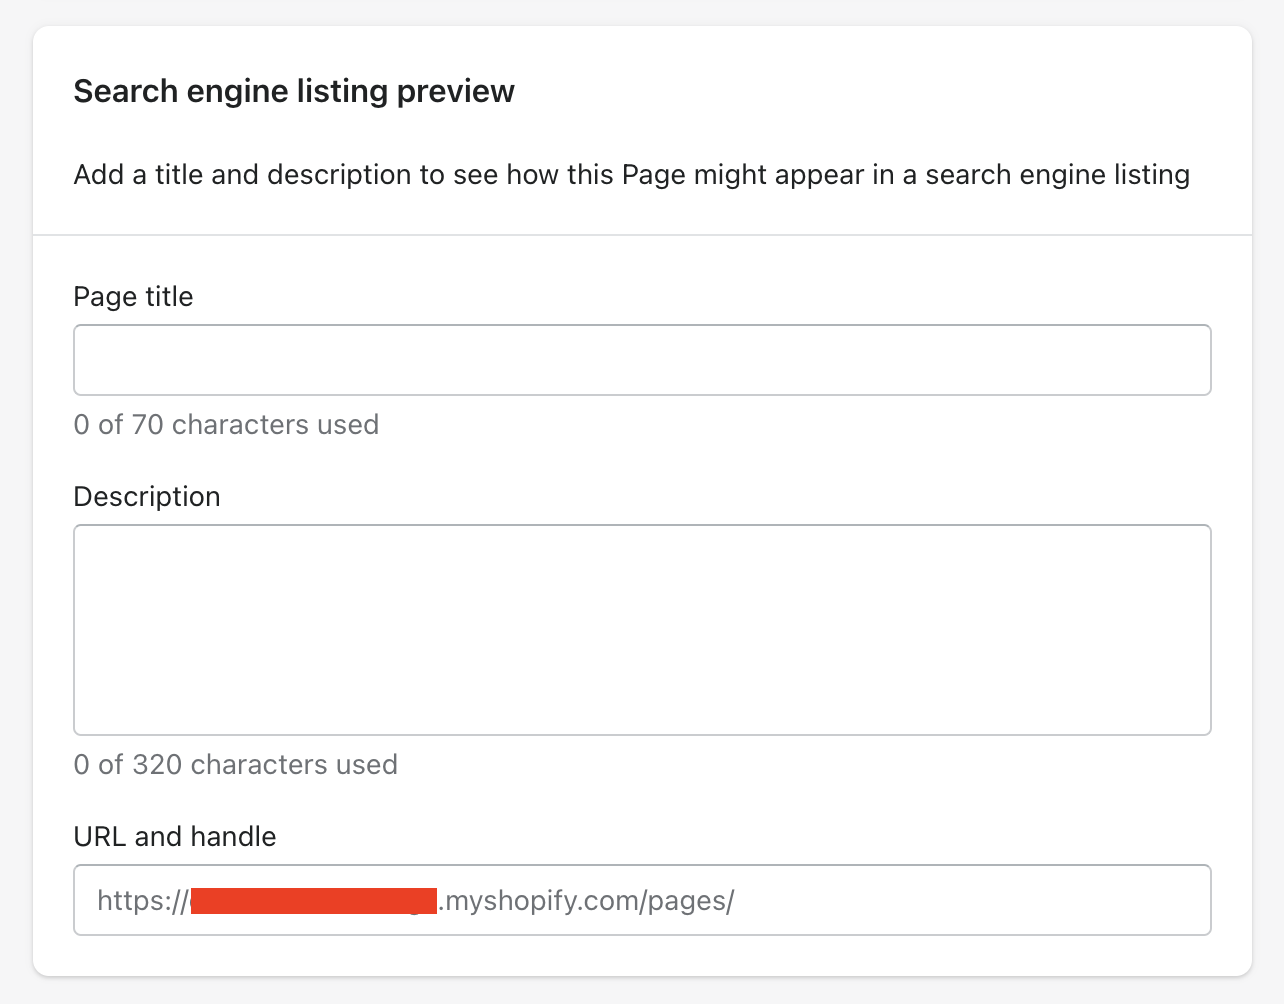
Task: Click the divider line below the helper text
Action: (642, 235)
